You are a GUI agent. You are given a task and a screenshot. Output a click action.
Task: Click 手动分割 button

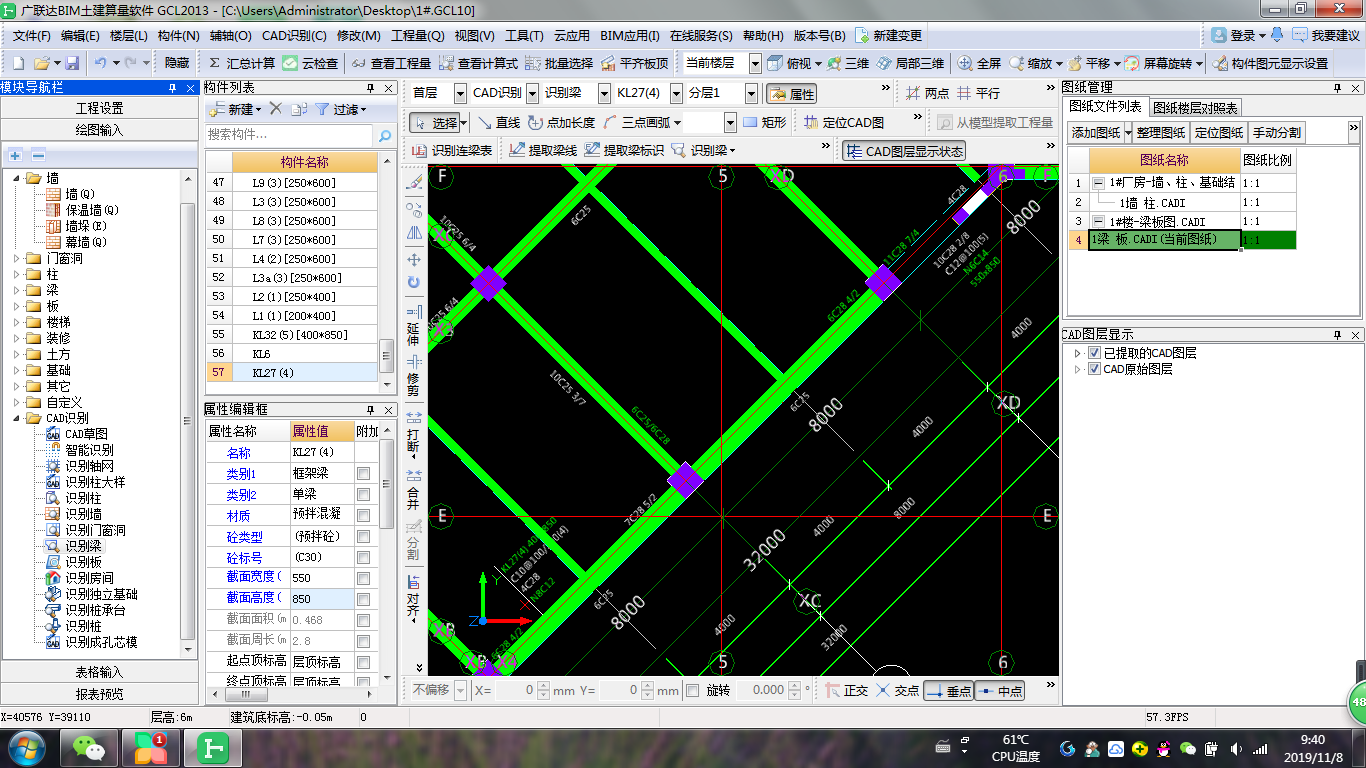pyautogui.click(x=1277, y=132)
